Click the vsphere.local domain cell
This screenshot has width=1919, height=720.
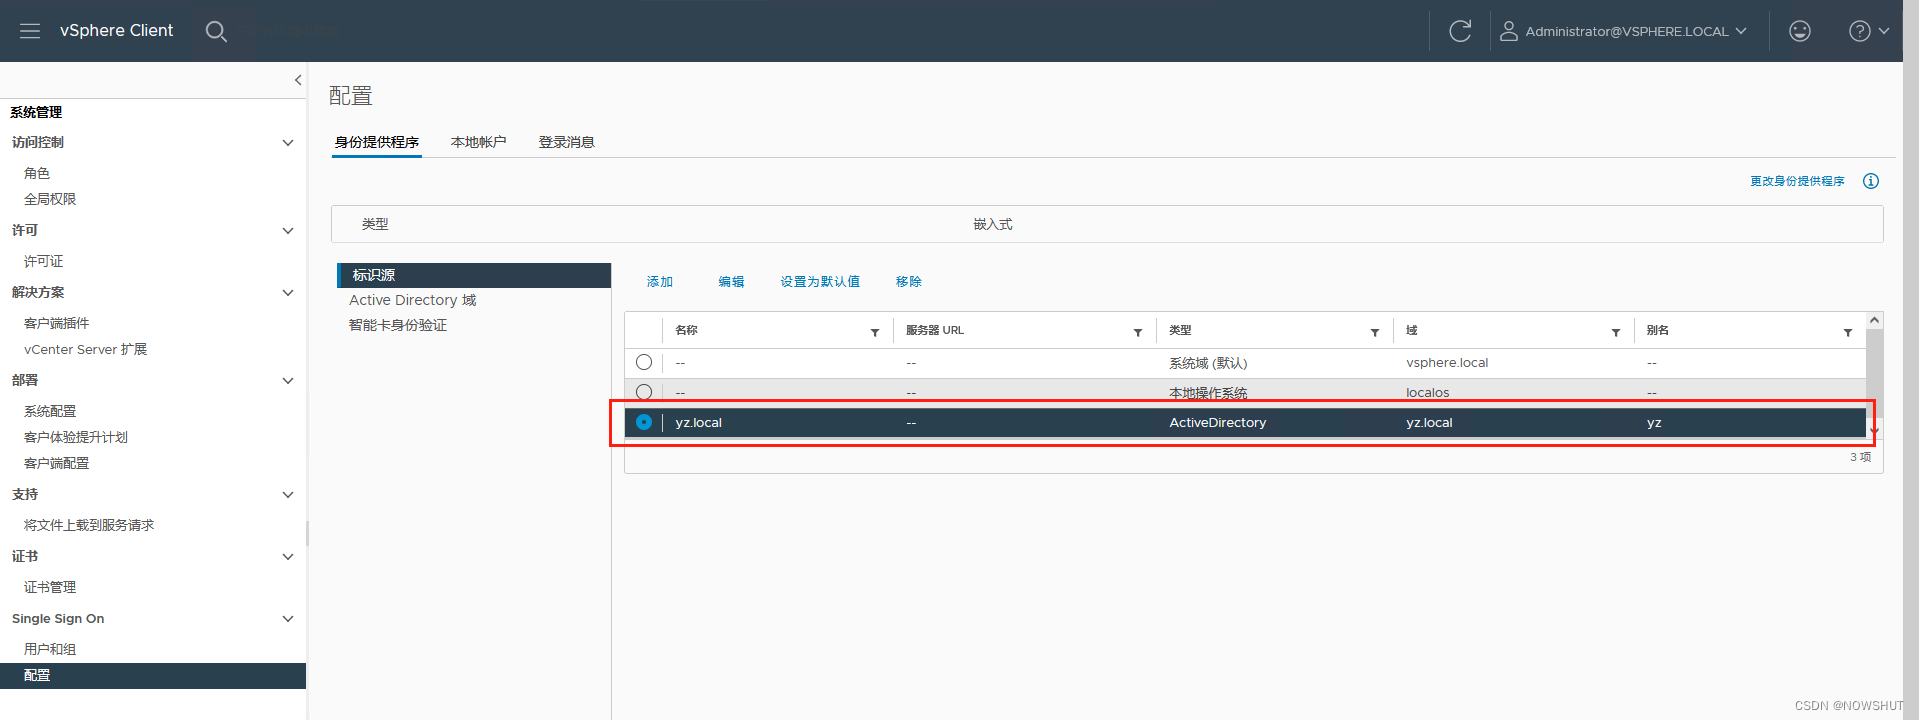(x=1447, y=363)
